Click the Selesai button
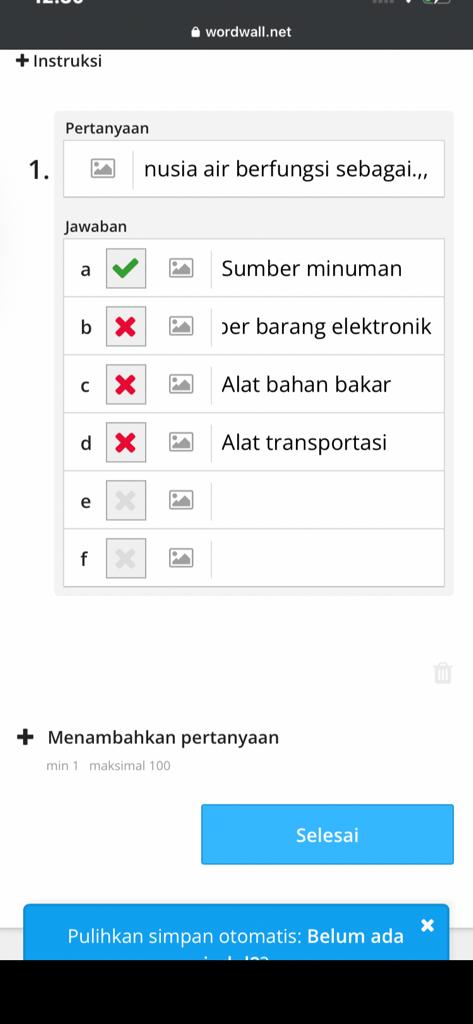The height and width of the screenshot is (1024, 473). [x=327, y=835]
